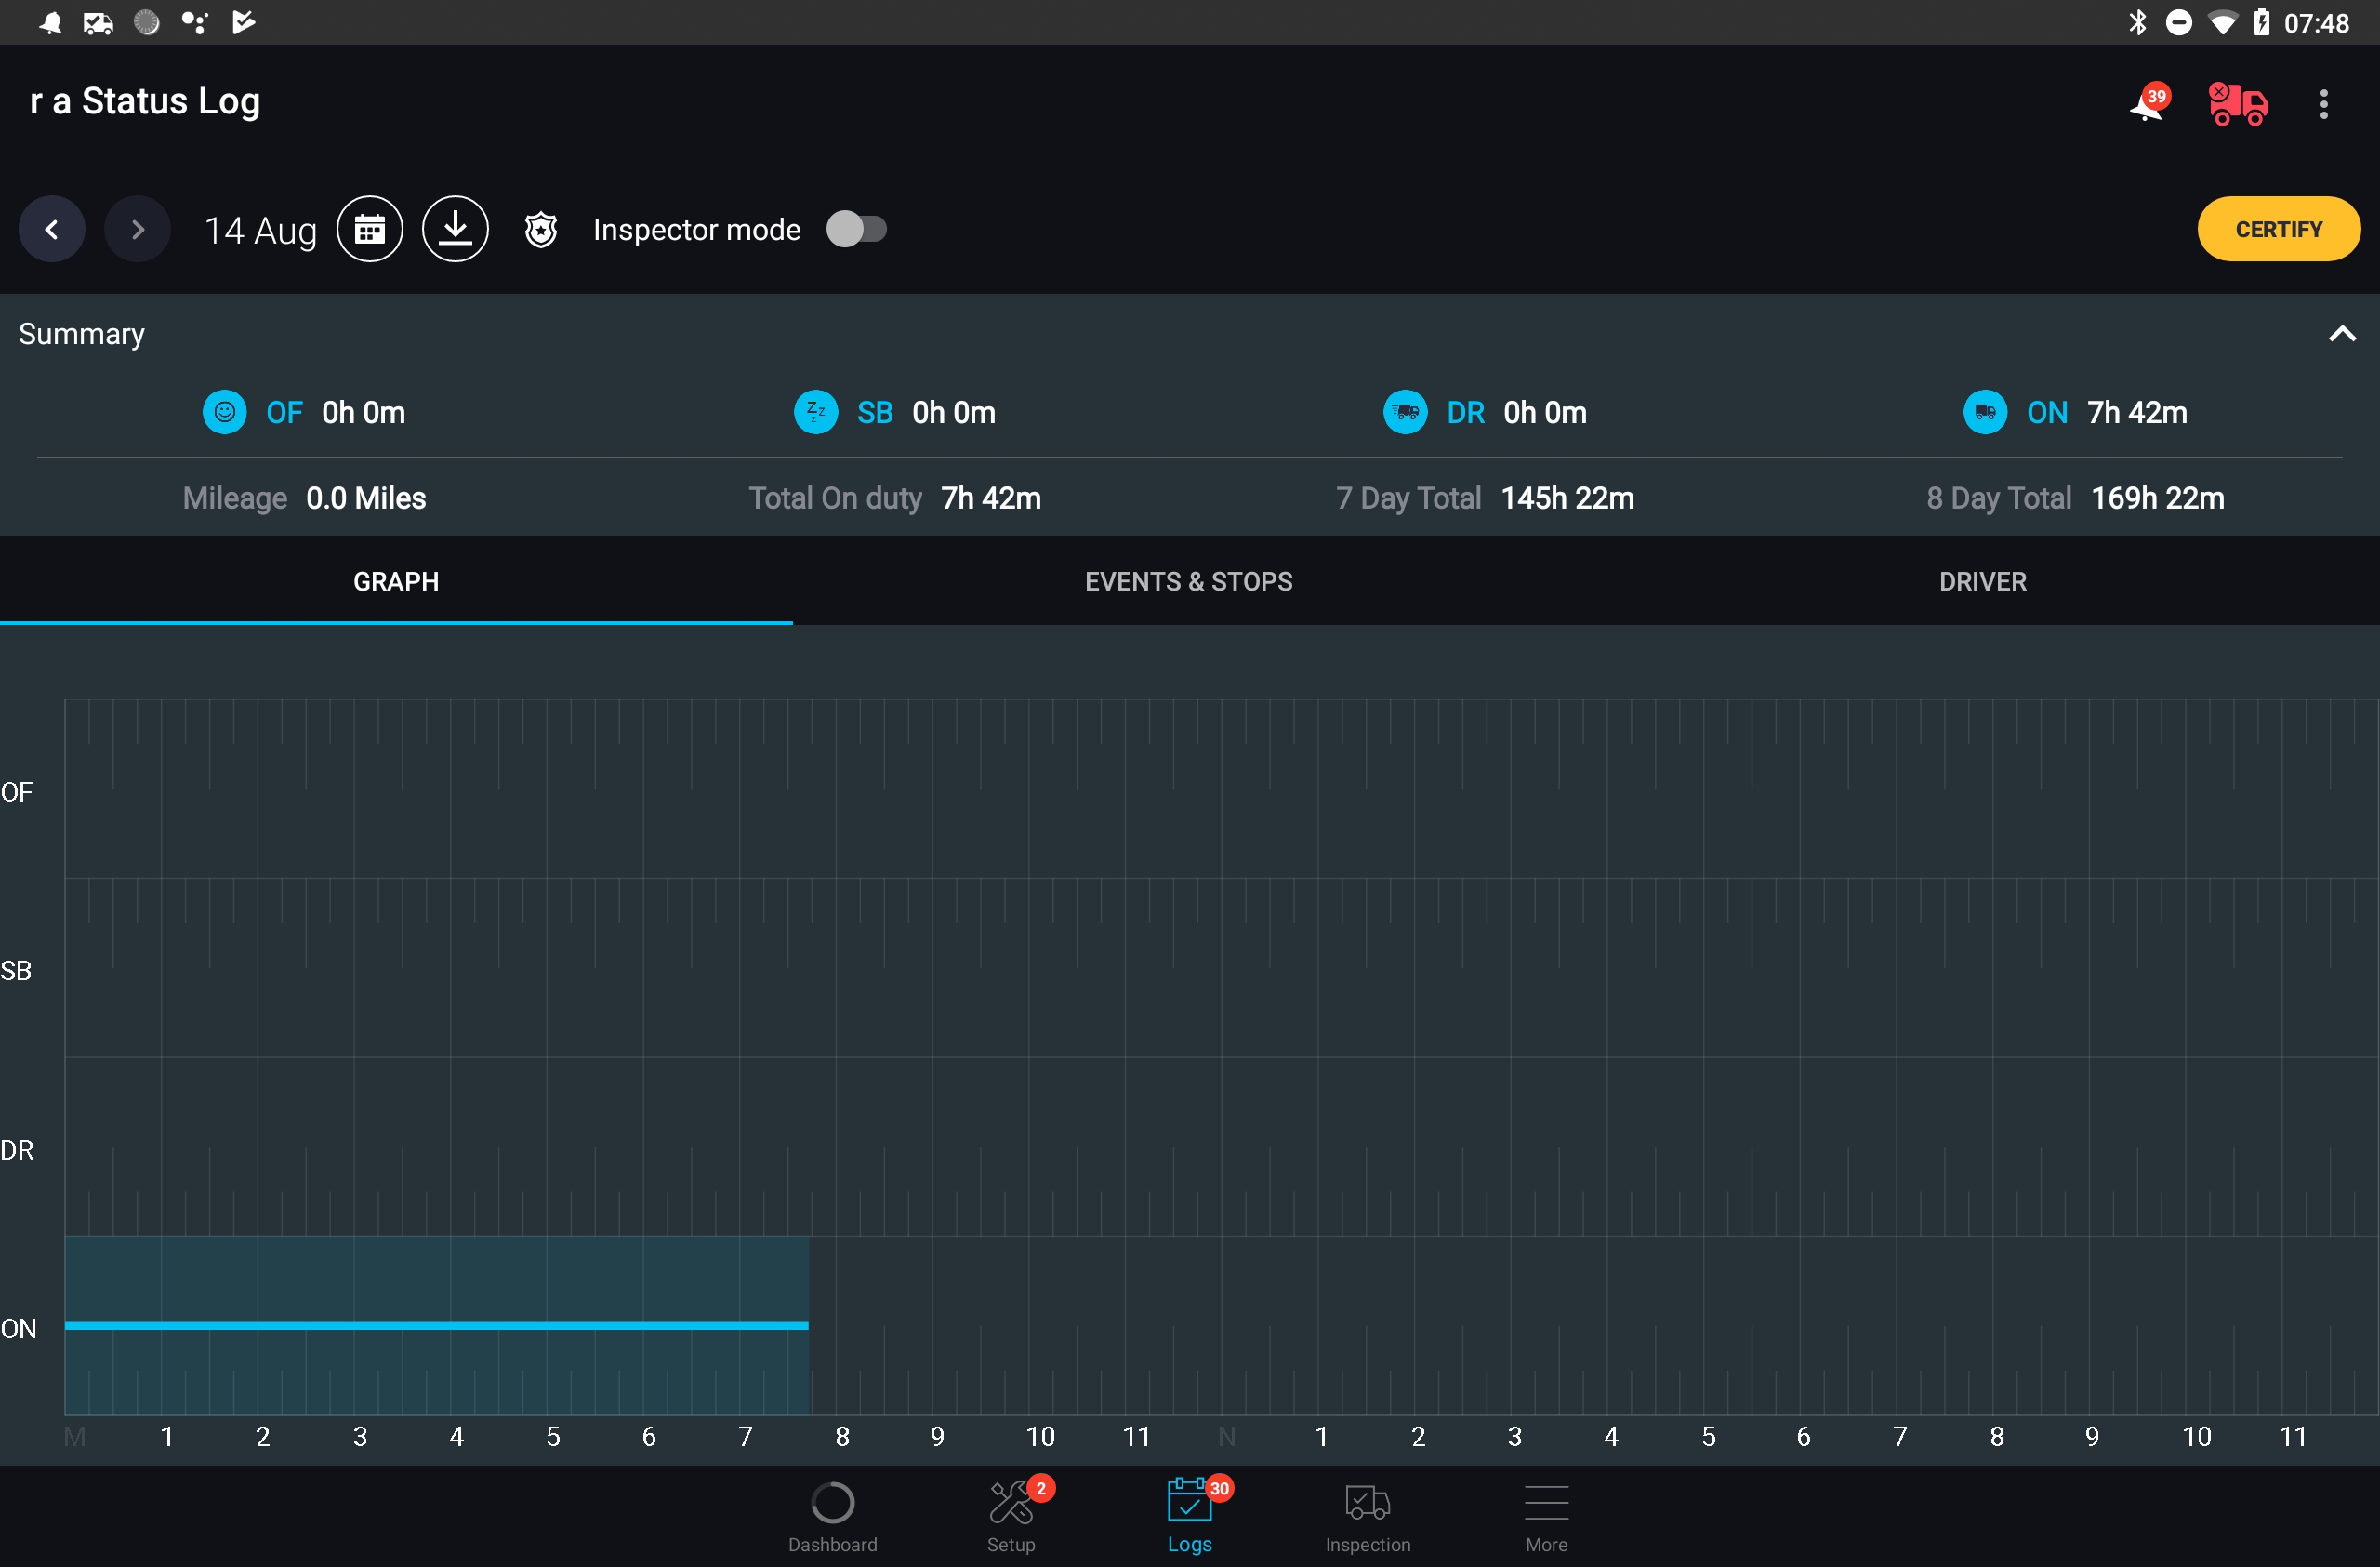Click the ON row label on graph
The image size is (2380, 1567).
coord(19,1329)
